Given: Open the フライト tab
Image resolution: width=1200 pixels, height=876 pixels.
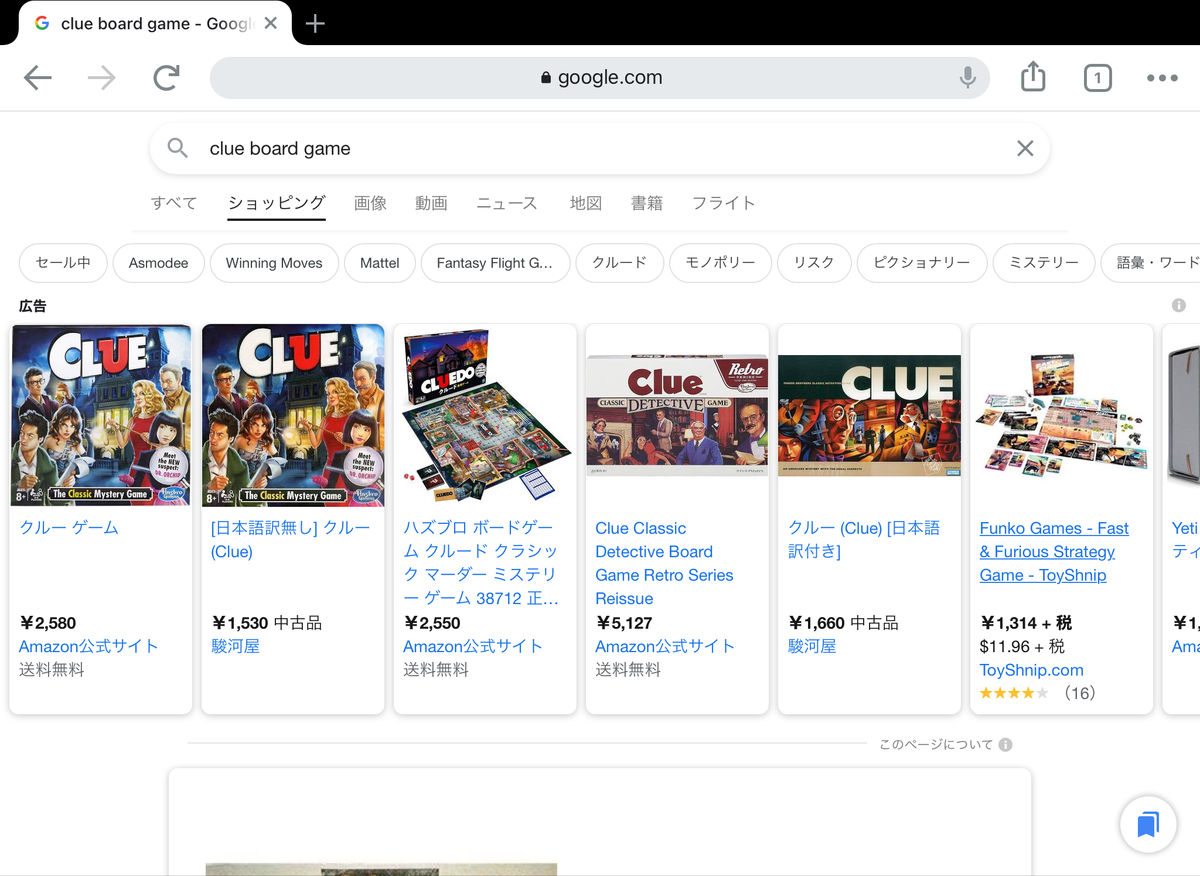Looking at the screenshot, I should click(724, 203).
